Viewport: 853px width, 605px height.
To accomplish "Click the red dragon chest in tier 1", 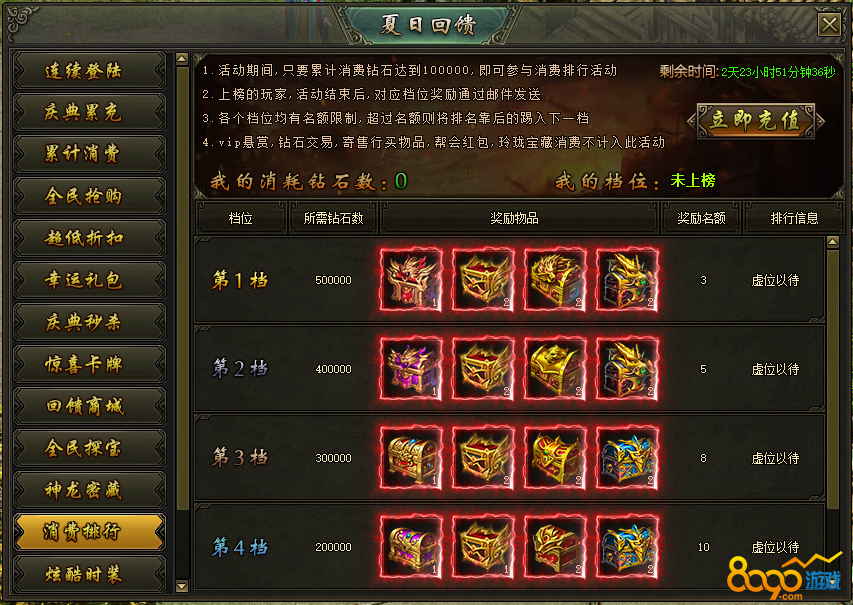I will click(x=411, y=280).
